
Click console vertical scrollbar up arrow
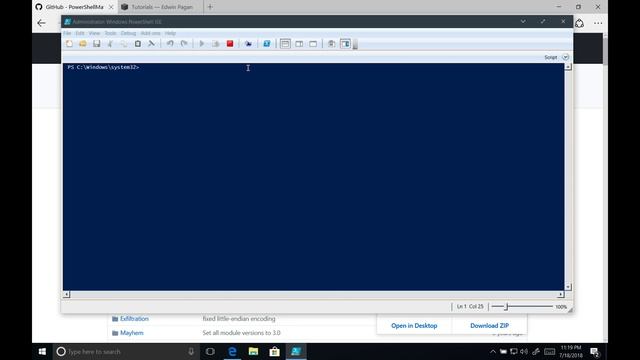pyautogui.click(x=568, y=67)
